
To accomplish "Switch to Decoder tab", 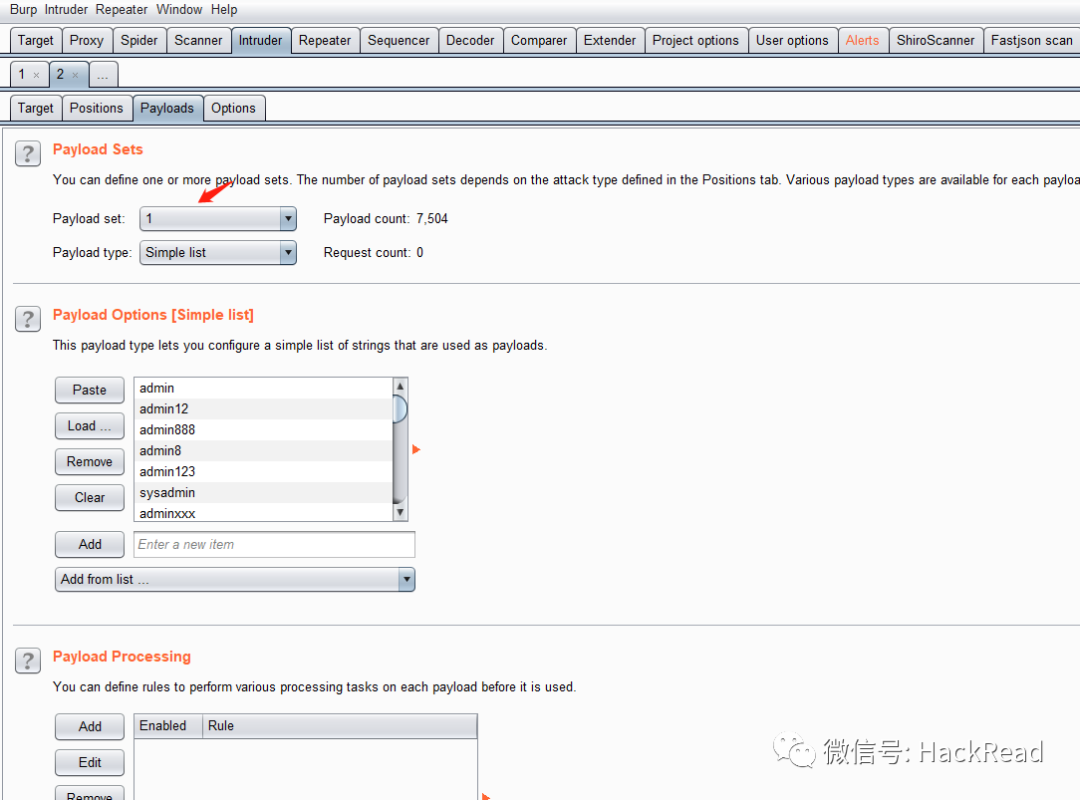I will coord(470,41).
